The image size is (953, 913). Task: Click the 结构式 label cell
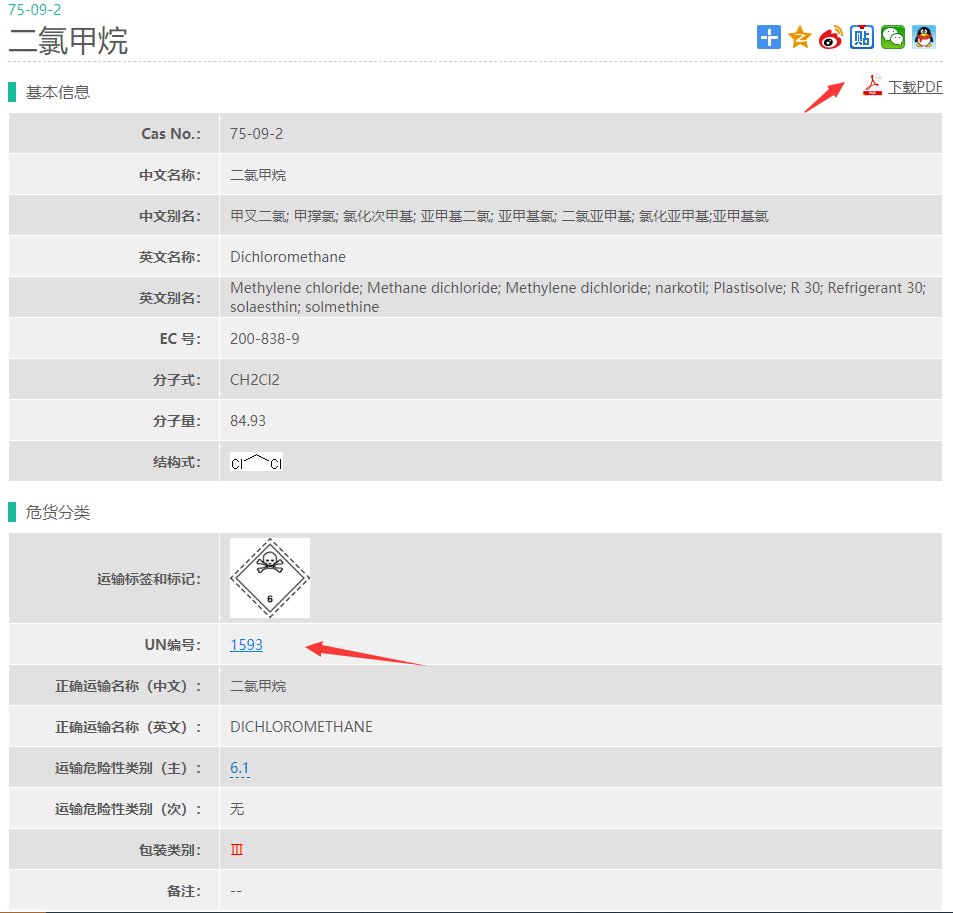tap(114, 462)
